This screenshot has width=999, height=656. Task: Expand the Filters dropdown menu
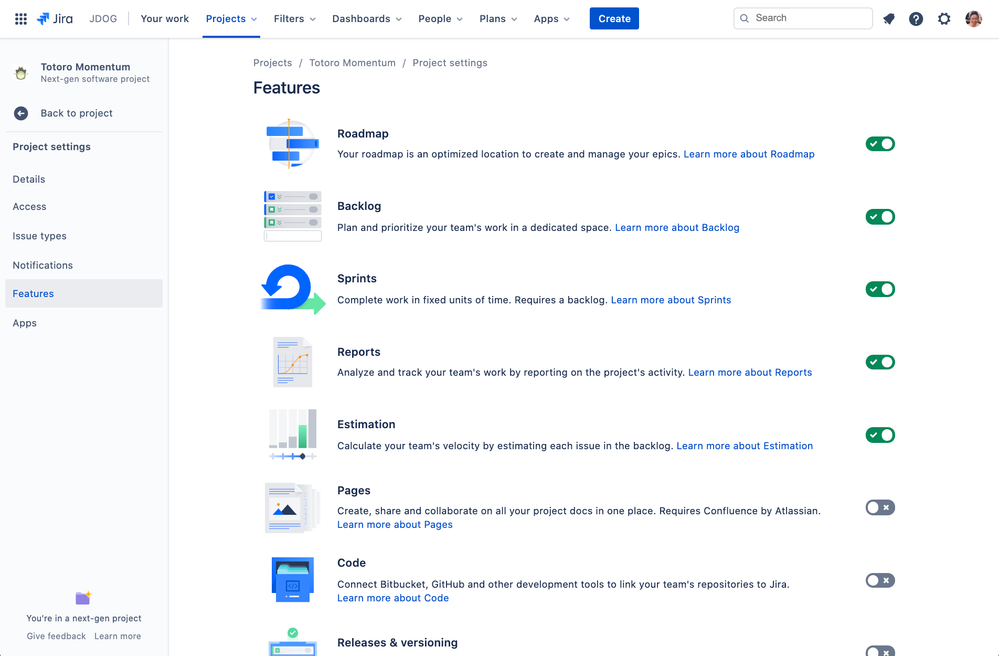[x=294, y=18]
